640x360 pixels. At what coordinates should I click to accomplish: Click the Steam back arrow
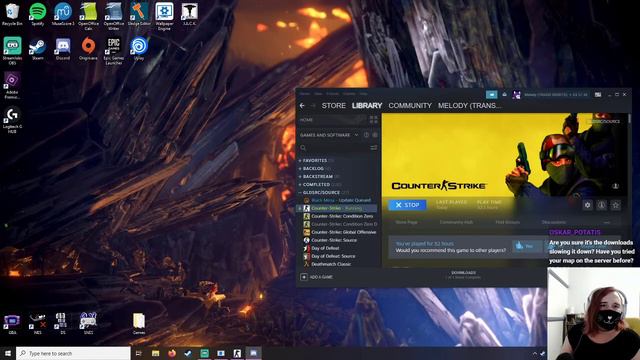(x=302, y=106)
